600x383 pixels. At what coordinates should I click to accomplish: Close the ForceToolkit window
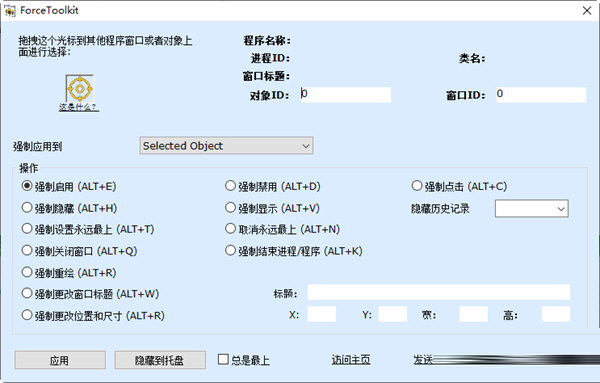(x=587, y=11)
